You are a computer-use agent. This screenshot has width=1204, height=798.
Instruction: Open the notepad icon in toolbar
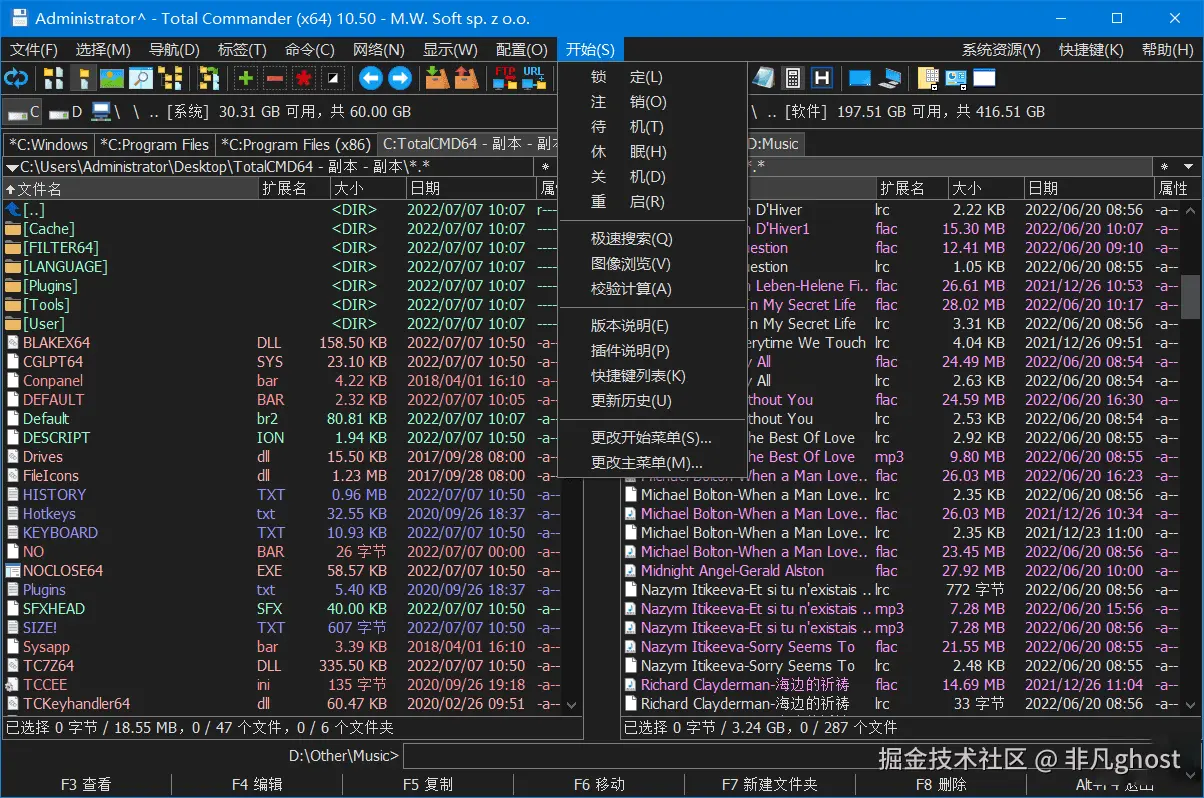[765, 78]
